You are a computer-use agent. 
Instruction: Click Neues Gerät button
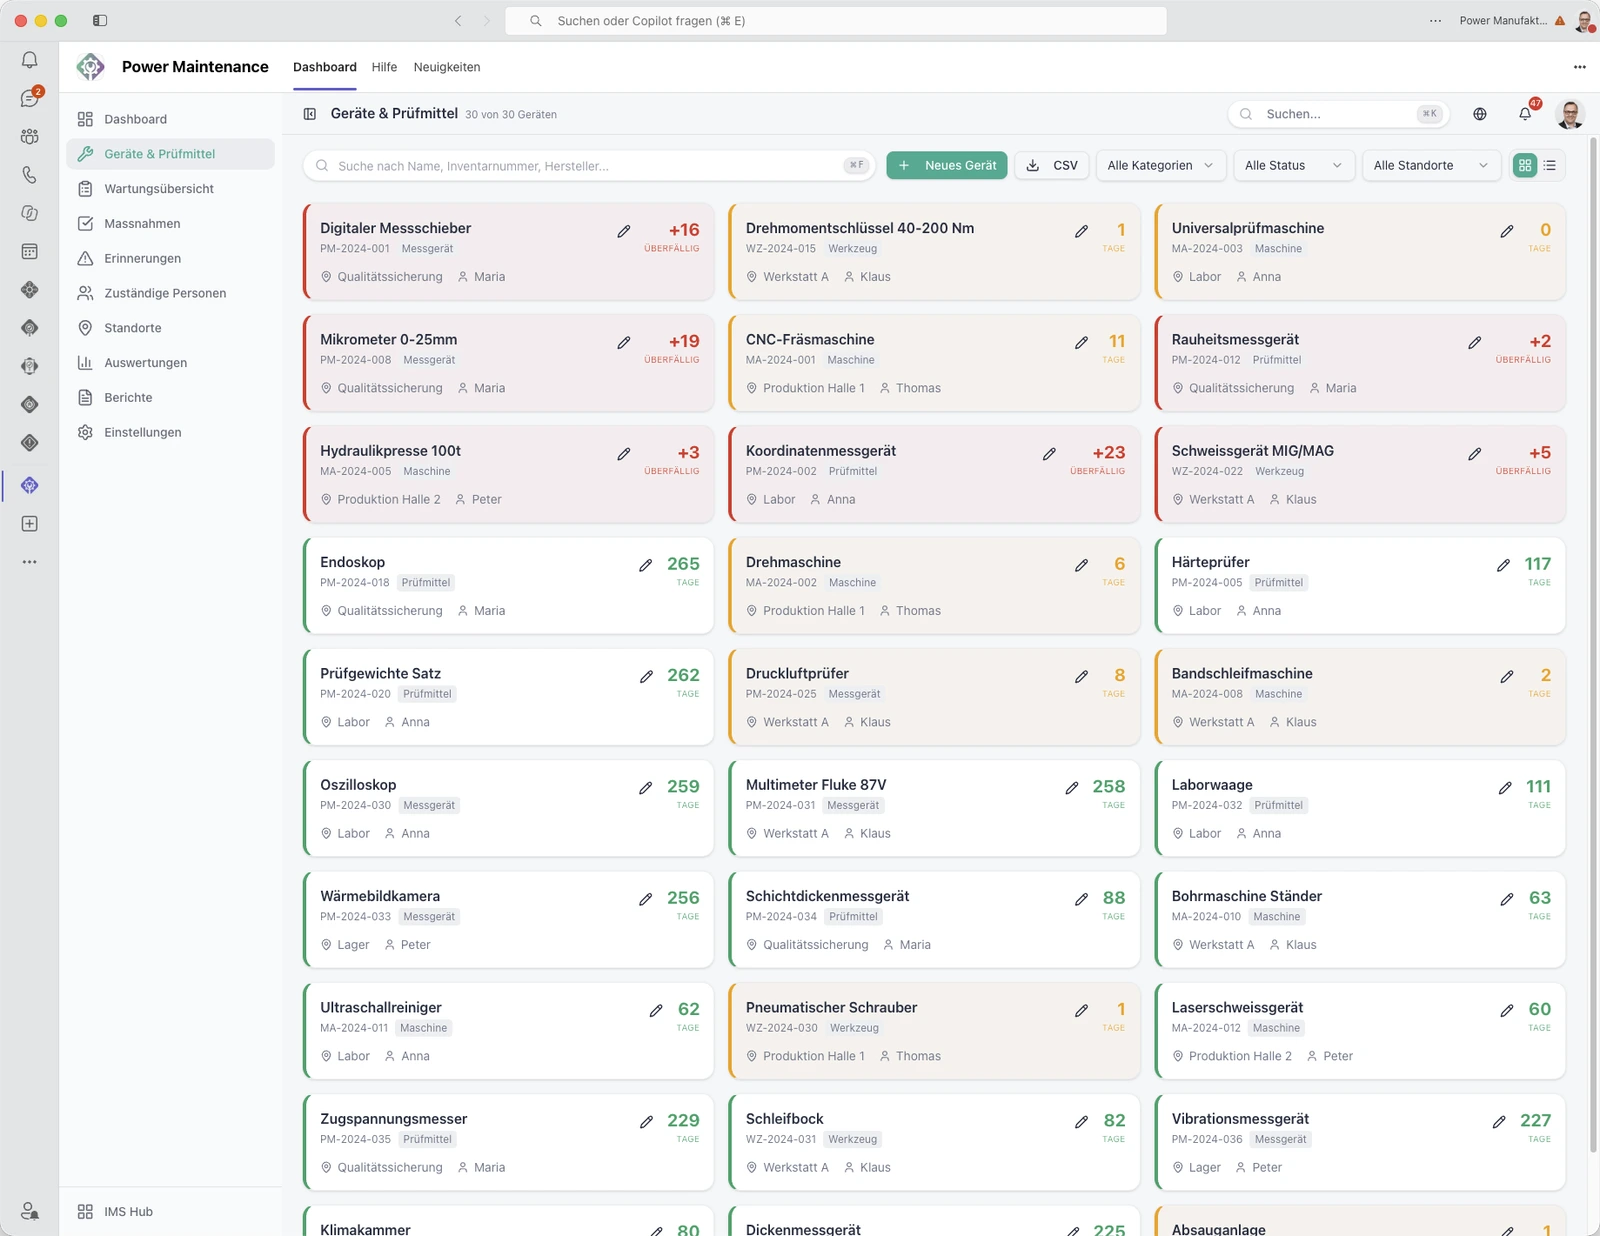(946, 165)
